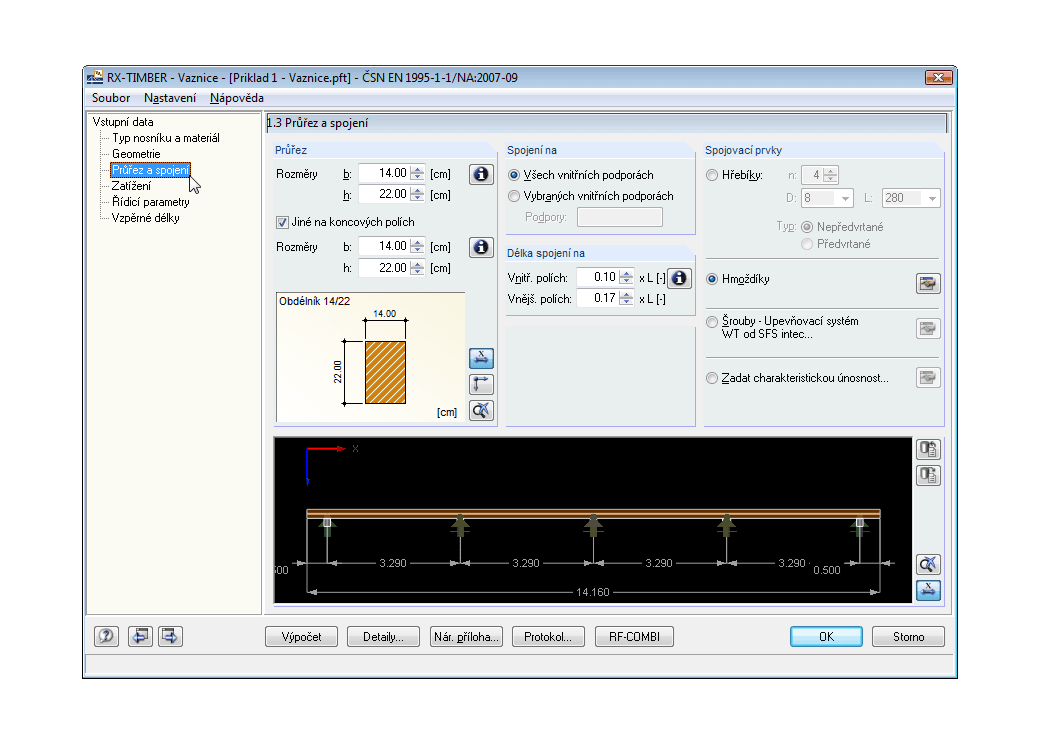Click the Výpočet button
This screenshot has height=744, width=1040.
point(301,637)
